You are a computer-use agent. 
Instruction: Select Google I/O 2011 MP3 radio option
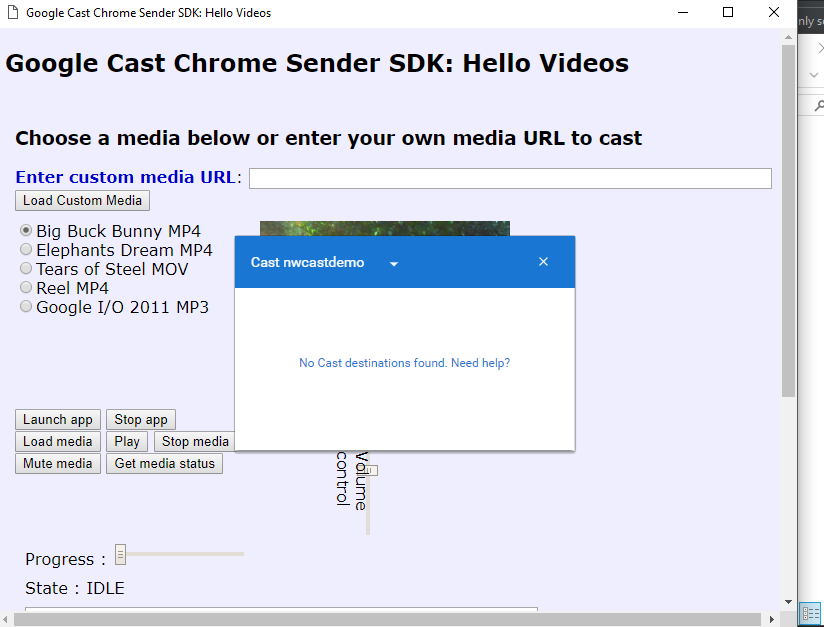point(26,306)
